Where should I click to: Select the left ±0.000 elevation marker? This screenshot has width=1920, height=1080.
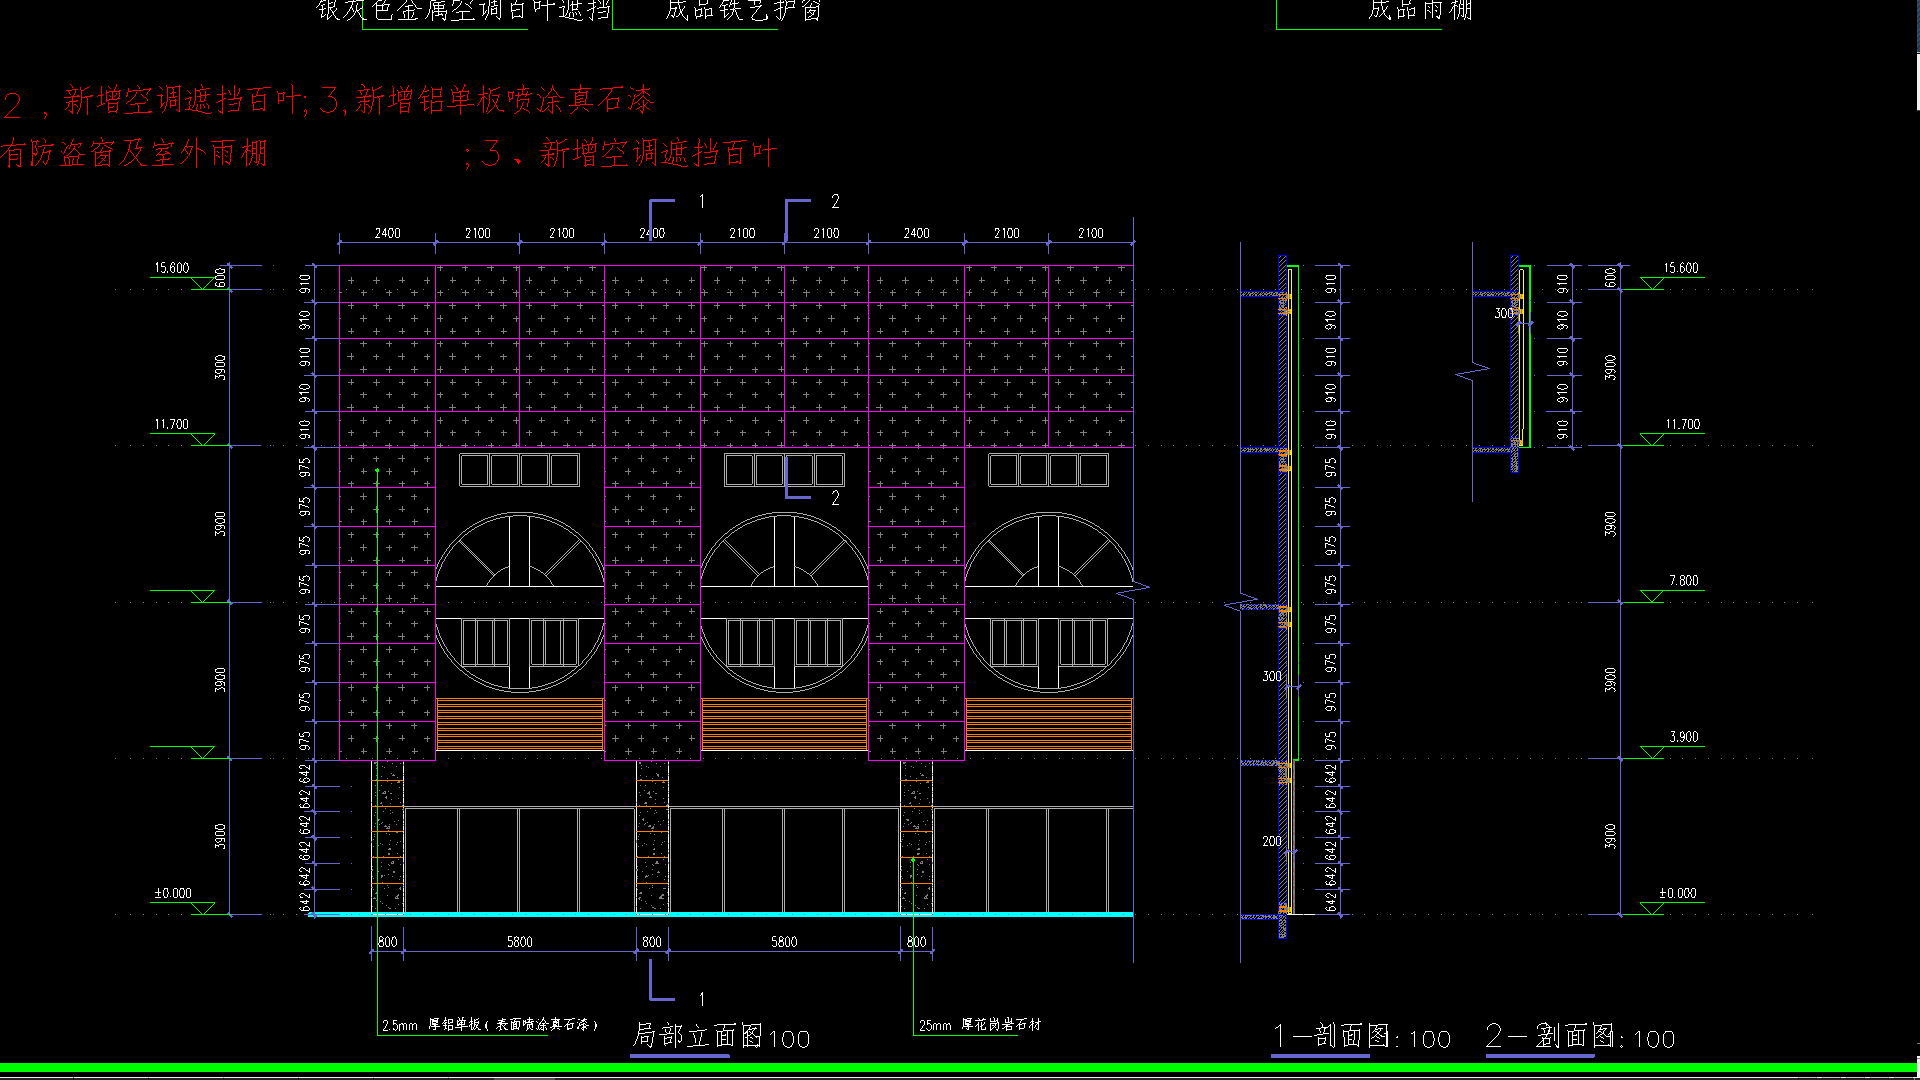pyautogui.click(x=173, y=893)
